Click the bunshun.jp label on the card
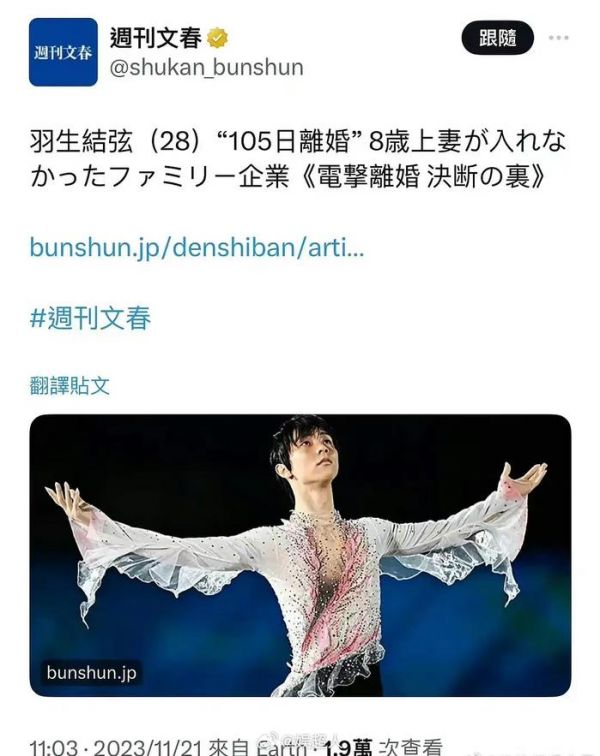 91,672
